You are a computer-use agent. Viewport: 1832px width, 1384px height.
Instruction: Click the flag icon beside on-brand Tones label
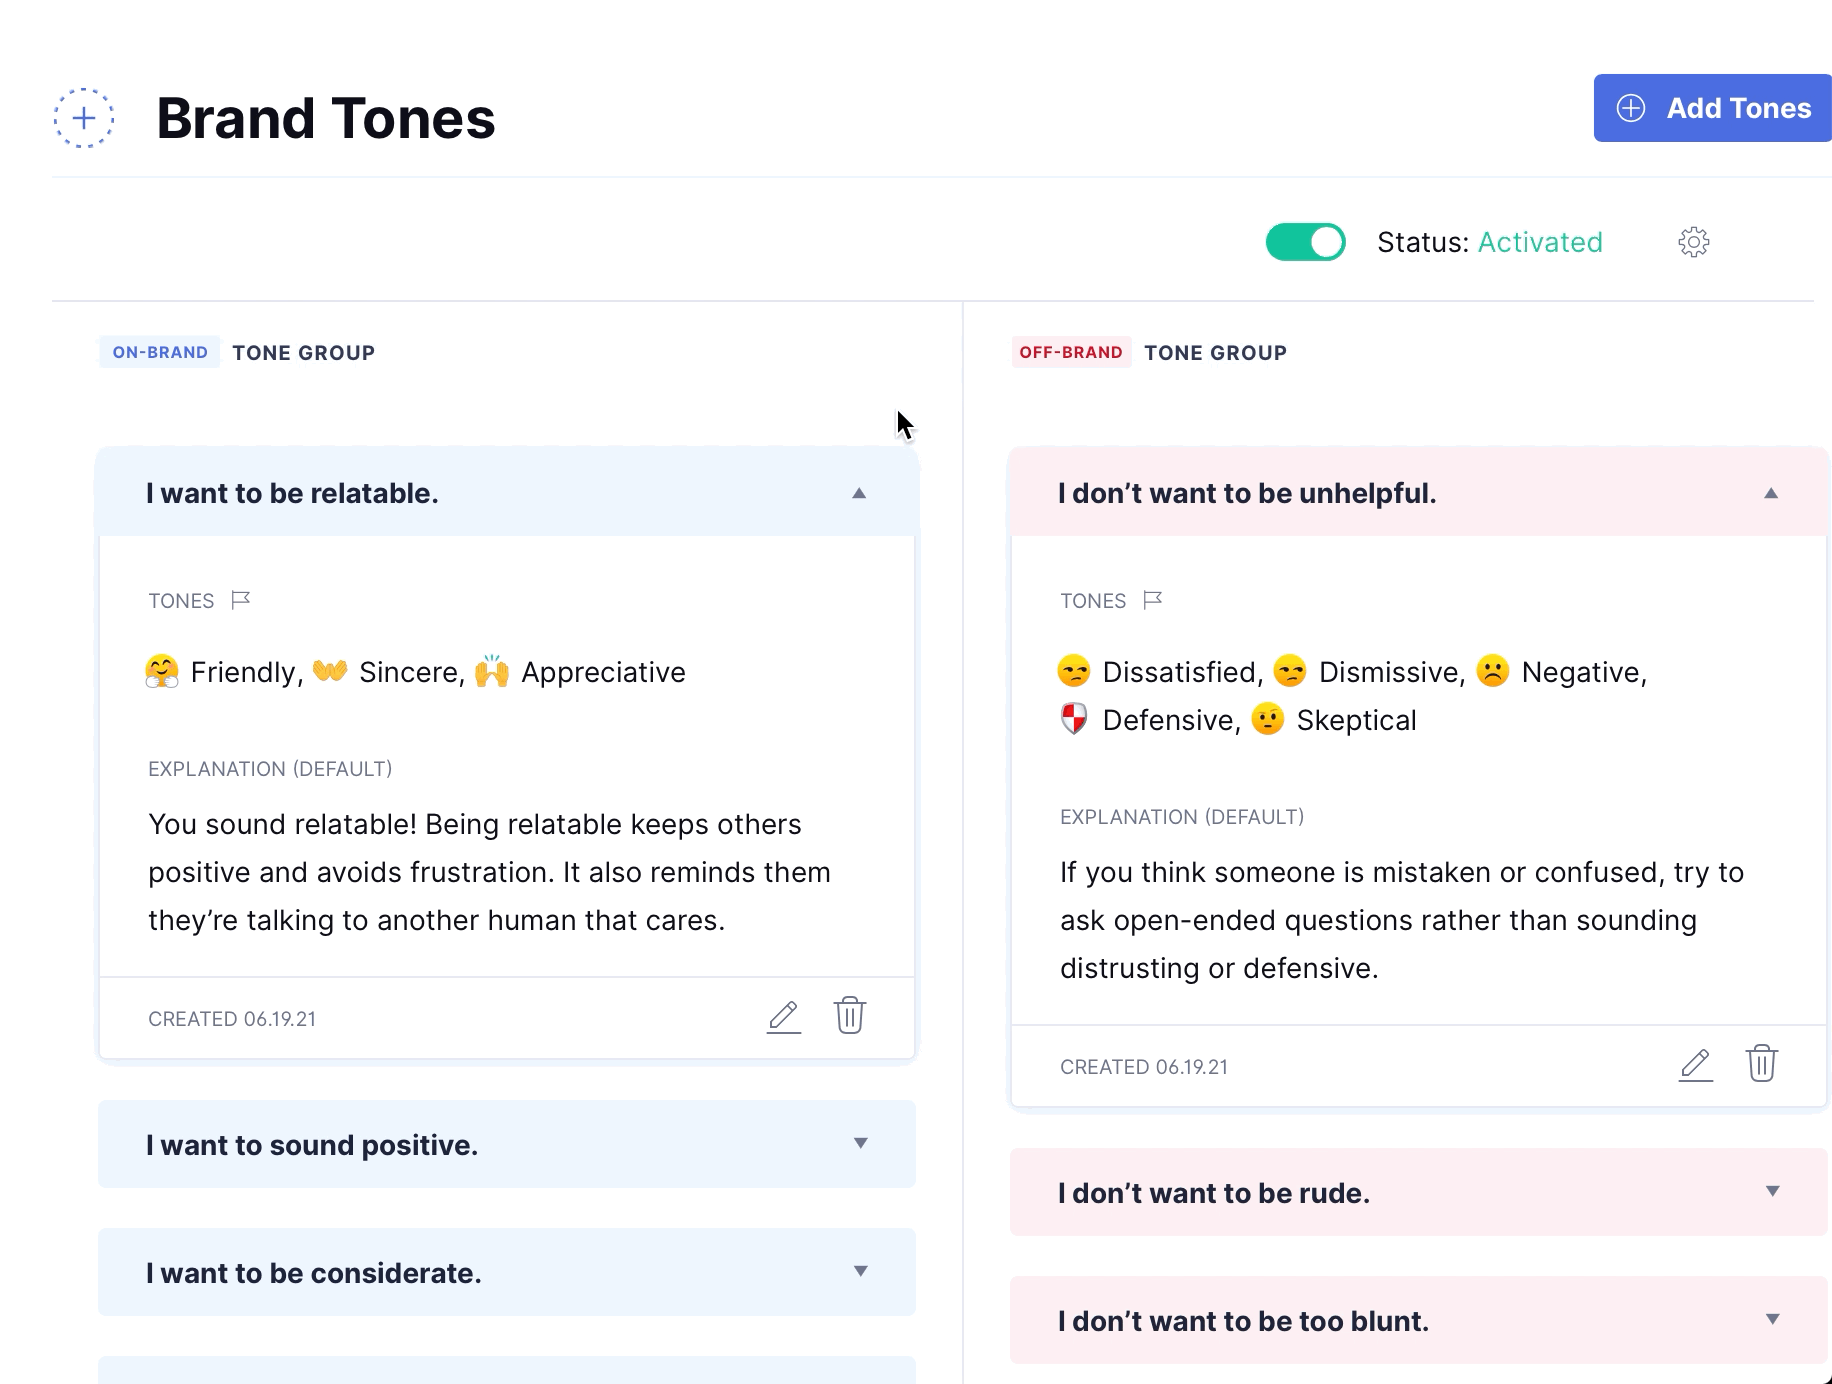(240, 600)
